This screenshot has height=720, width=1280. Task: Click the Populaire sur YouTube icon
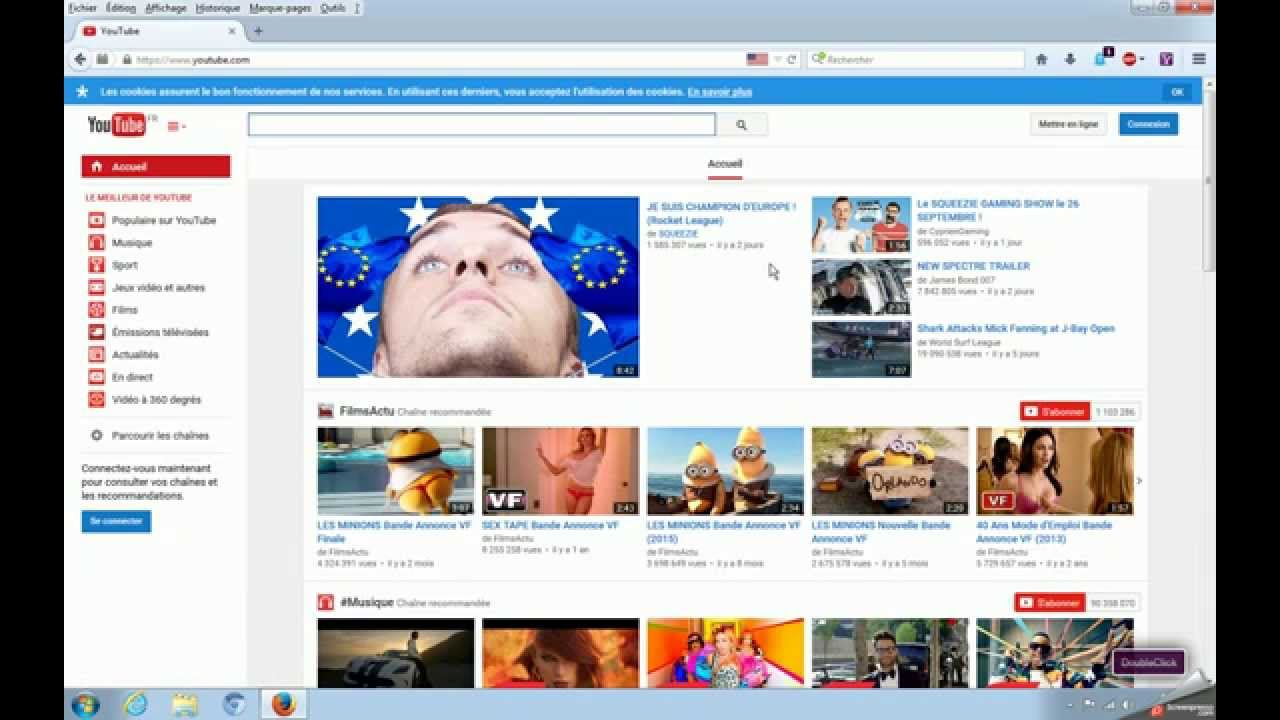pyautogui.click(x=96, y=220)
